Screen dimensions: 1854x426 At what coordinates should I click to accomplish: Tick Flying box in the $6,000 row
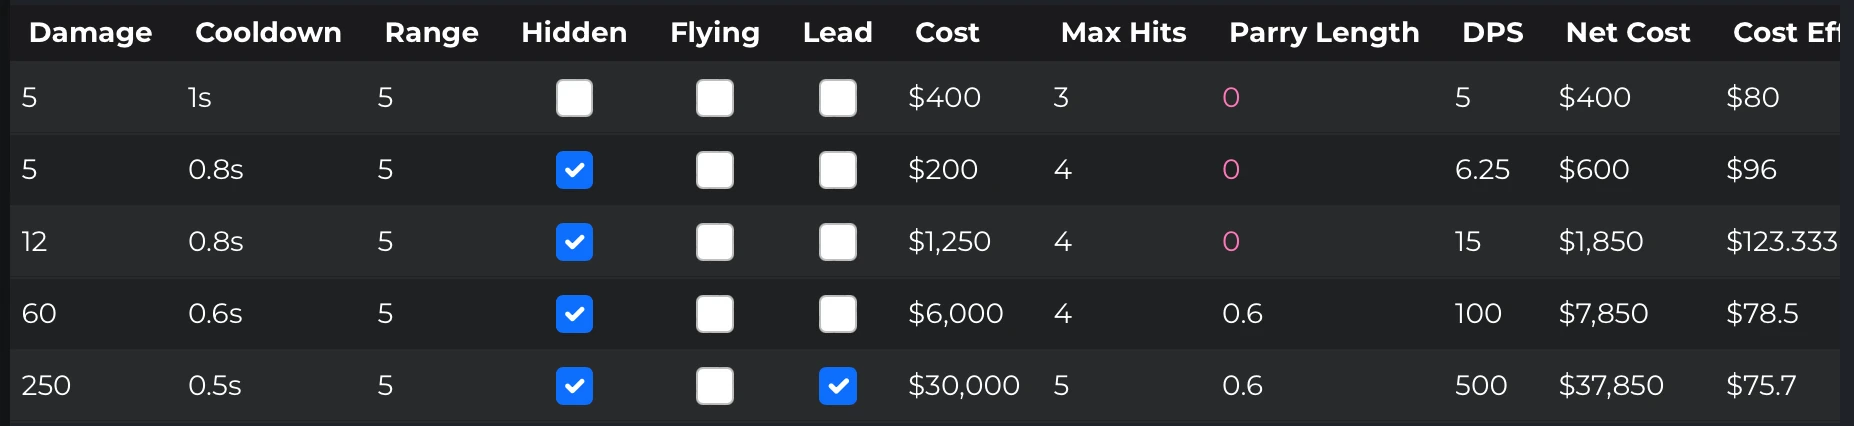click(715, 314)
